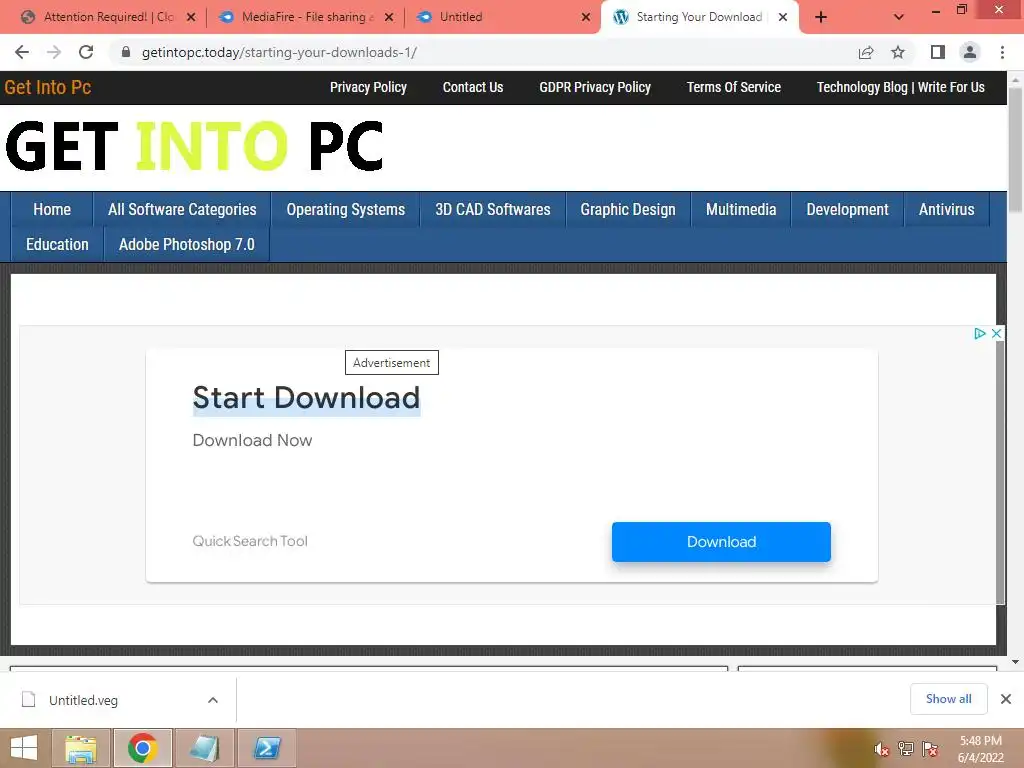This screenshot has height=768, width=1024.
Task: Open the Development category
Action: [x=848, y=210]
